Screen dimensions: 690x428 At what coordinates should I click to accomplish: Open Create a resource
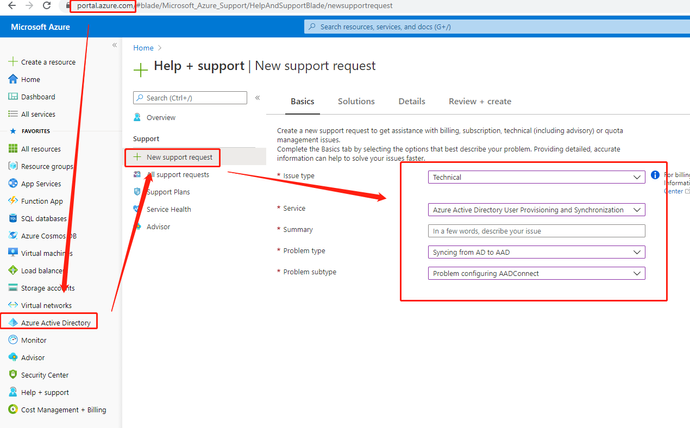tap(48, 62)
